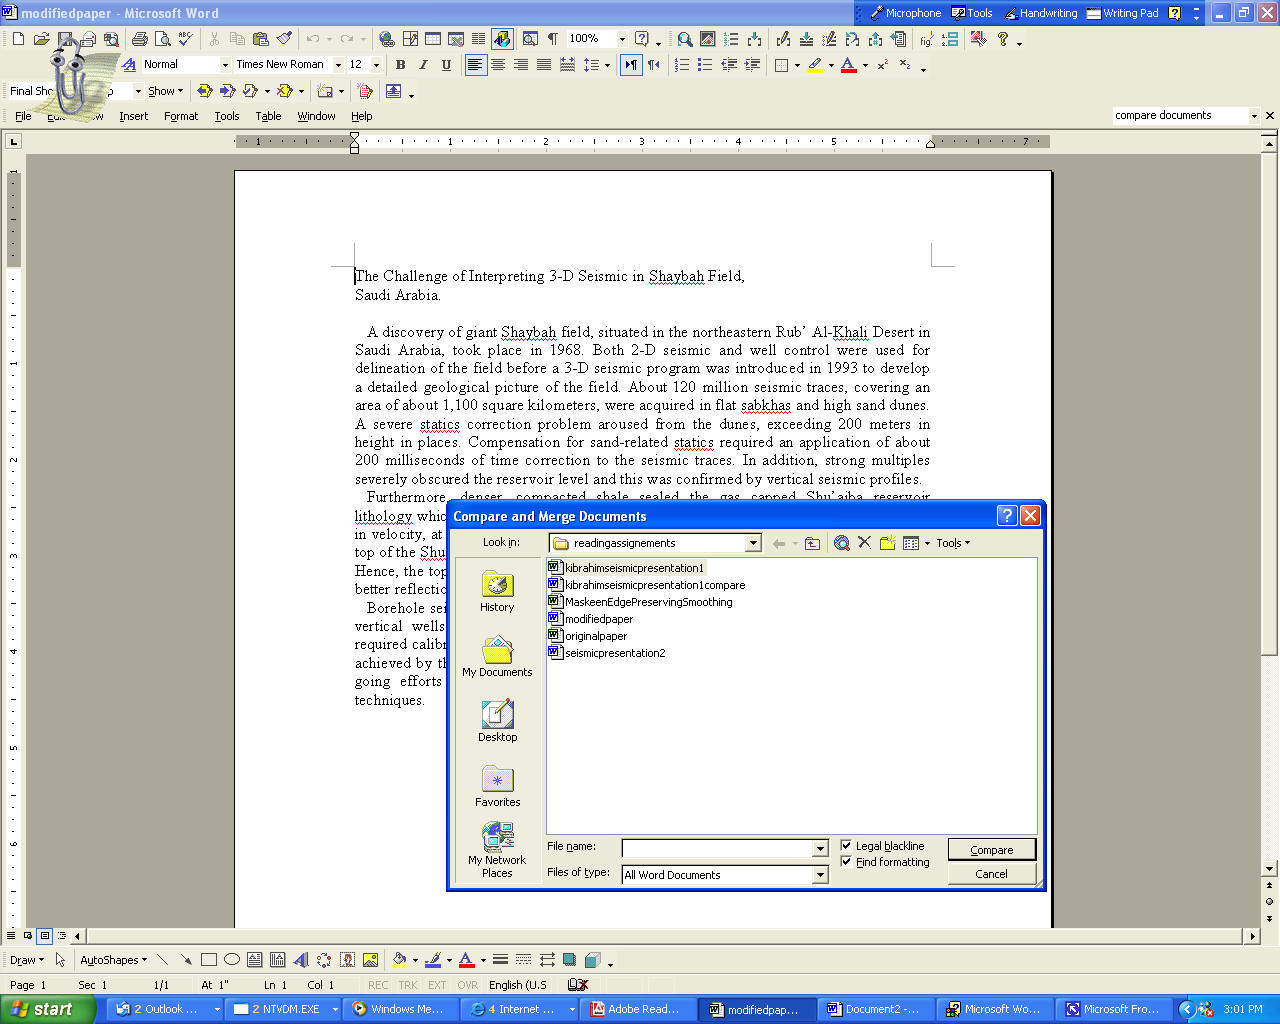Viewport: 1280px width, 1024px height.
Task: Open the Insert menu
Action: 133,116
